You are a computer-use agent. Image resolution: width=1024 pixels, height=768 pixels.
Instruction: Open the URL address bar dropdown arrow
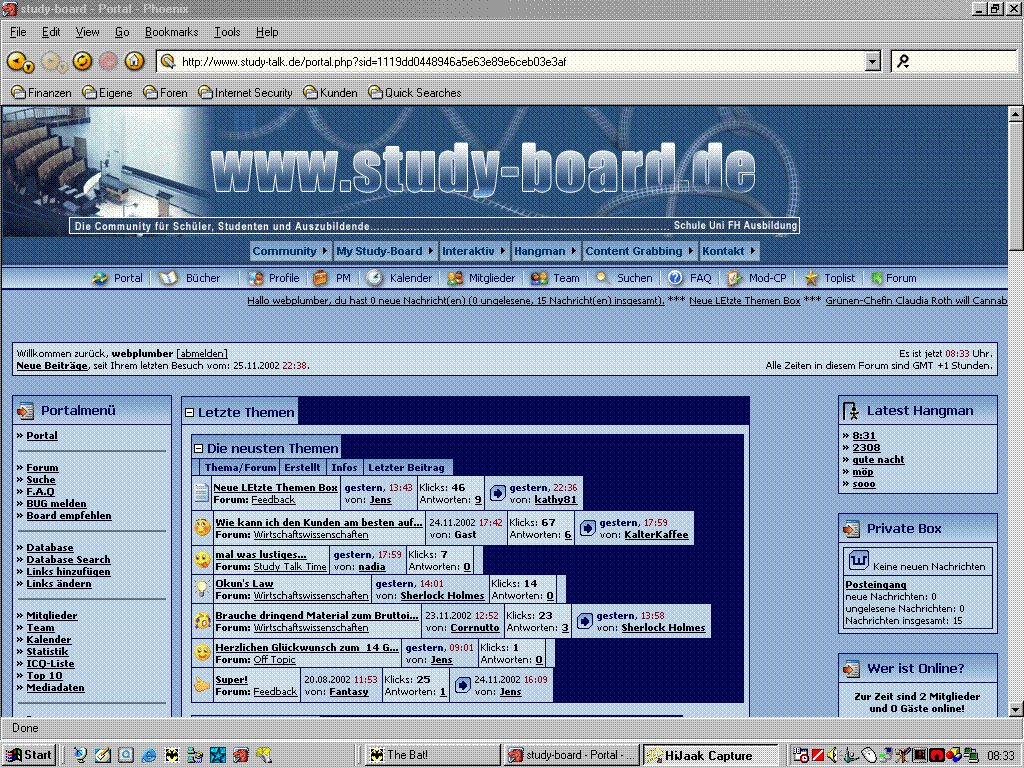coord(872,62)
